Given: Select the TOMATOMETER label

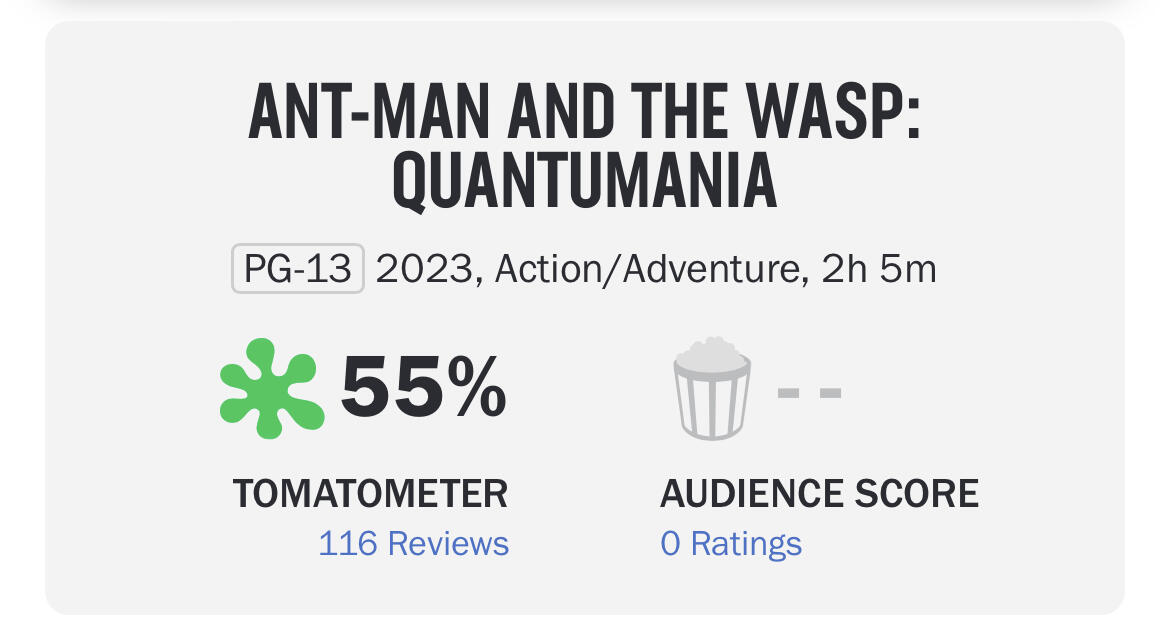Looking at the screenshot, I should click(x=370, y=494).
